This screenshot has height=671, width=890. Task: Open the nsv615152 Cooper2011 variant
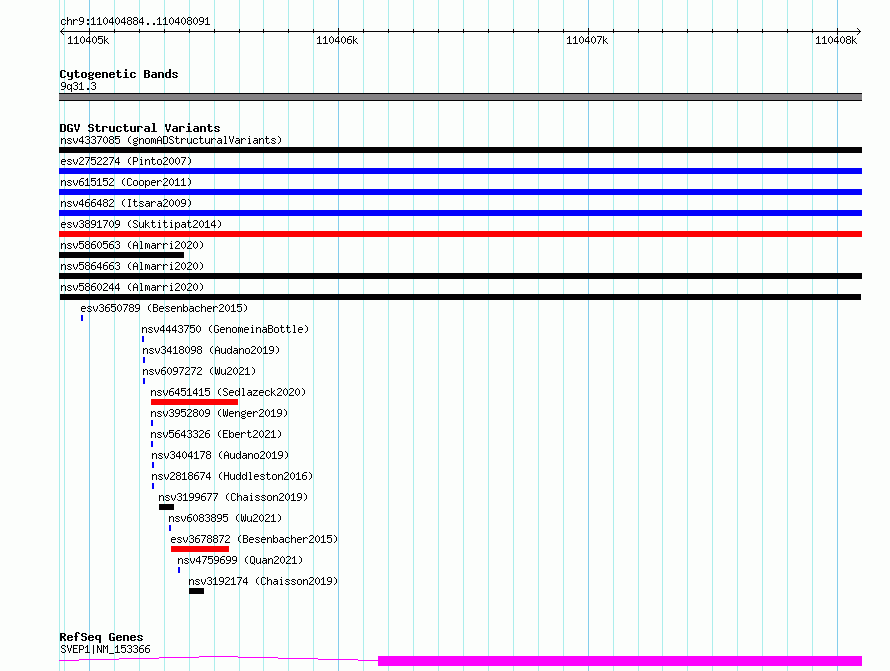tap(126, 182)
